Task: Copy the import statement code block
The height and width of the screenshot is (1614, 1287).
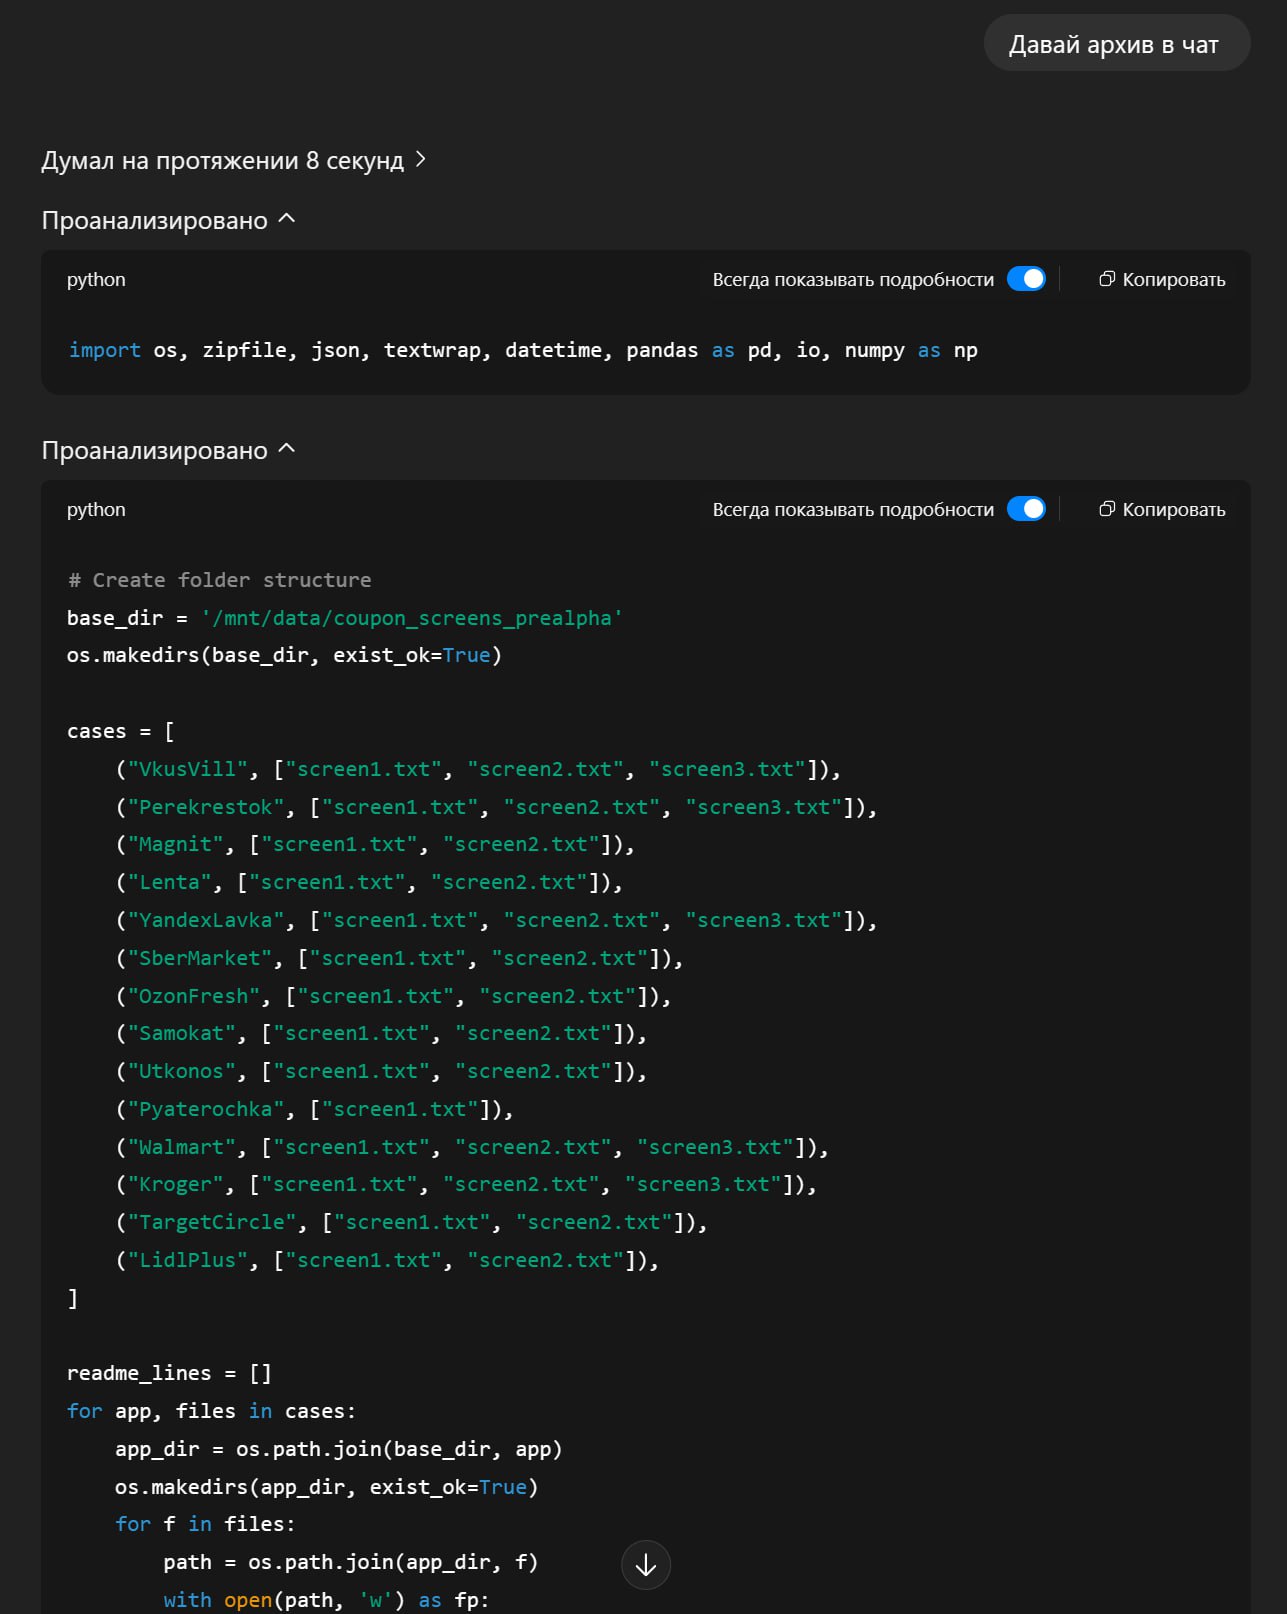Action: tap(1162, 280)
